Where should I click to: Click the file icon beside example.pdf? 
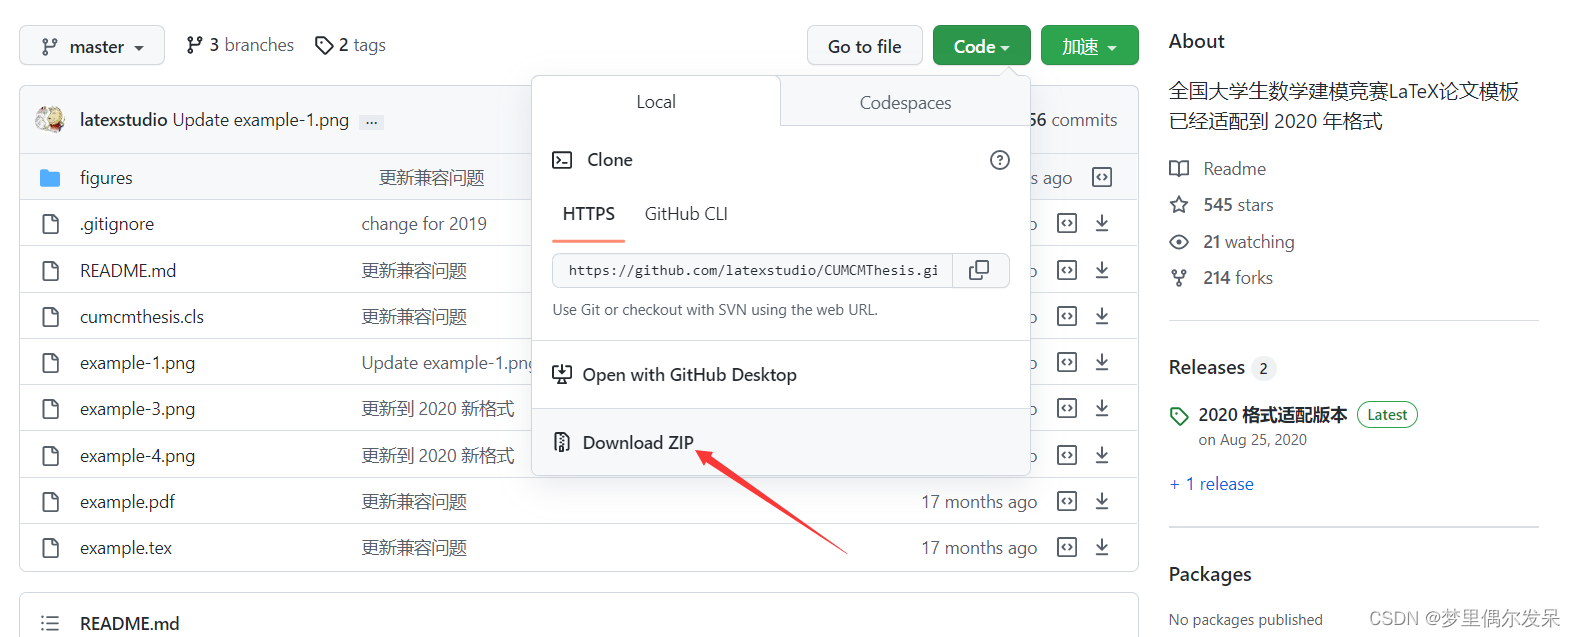click(x=51, y=502)
